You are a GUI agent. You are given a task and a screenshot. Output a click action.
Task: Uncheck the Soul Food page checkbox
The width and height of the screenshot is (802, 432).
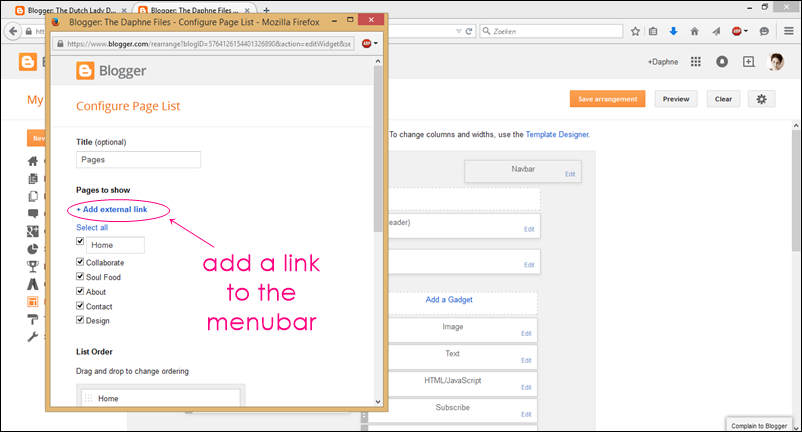(80, 276)
